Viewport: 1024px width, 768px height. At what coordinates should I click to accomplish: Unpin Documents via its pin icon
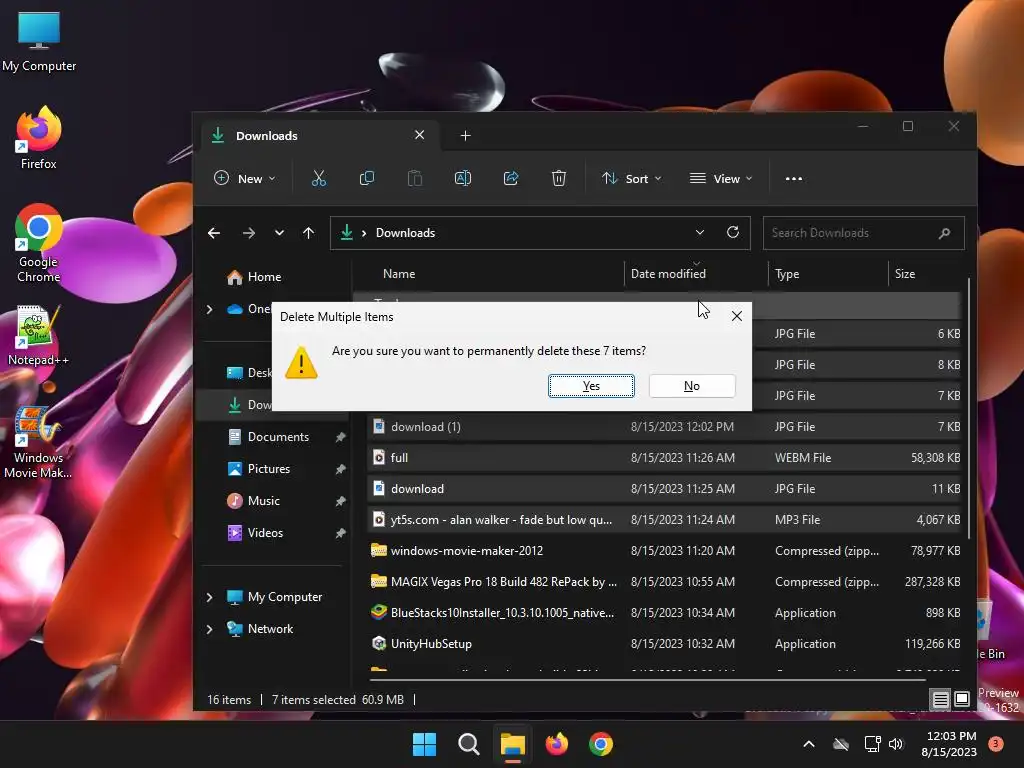340,437
